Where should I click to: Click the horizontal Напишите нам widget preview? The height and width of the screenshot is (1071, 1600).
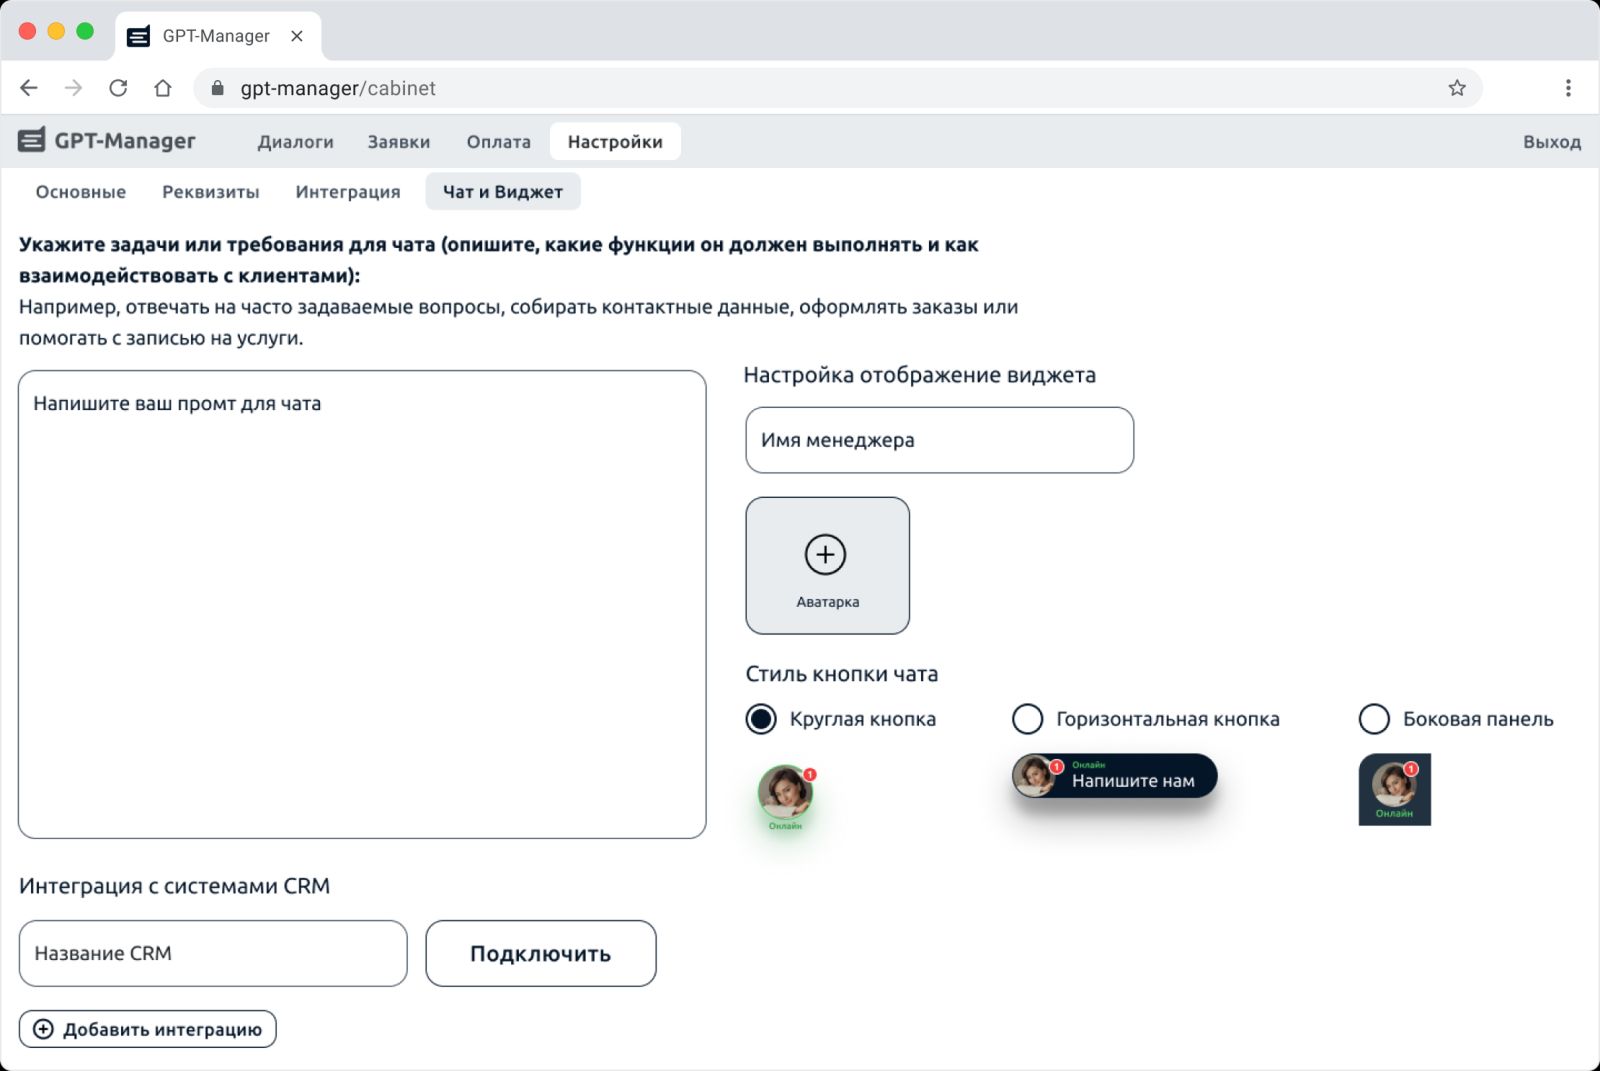coord(1114,777)
